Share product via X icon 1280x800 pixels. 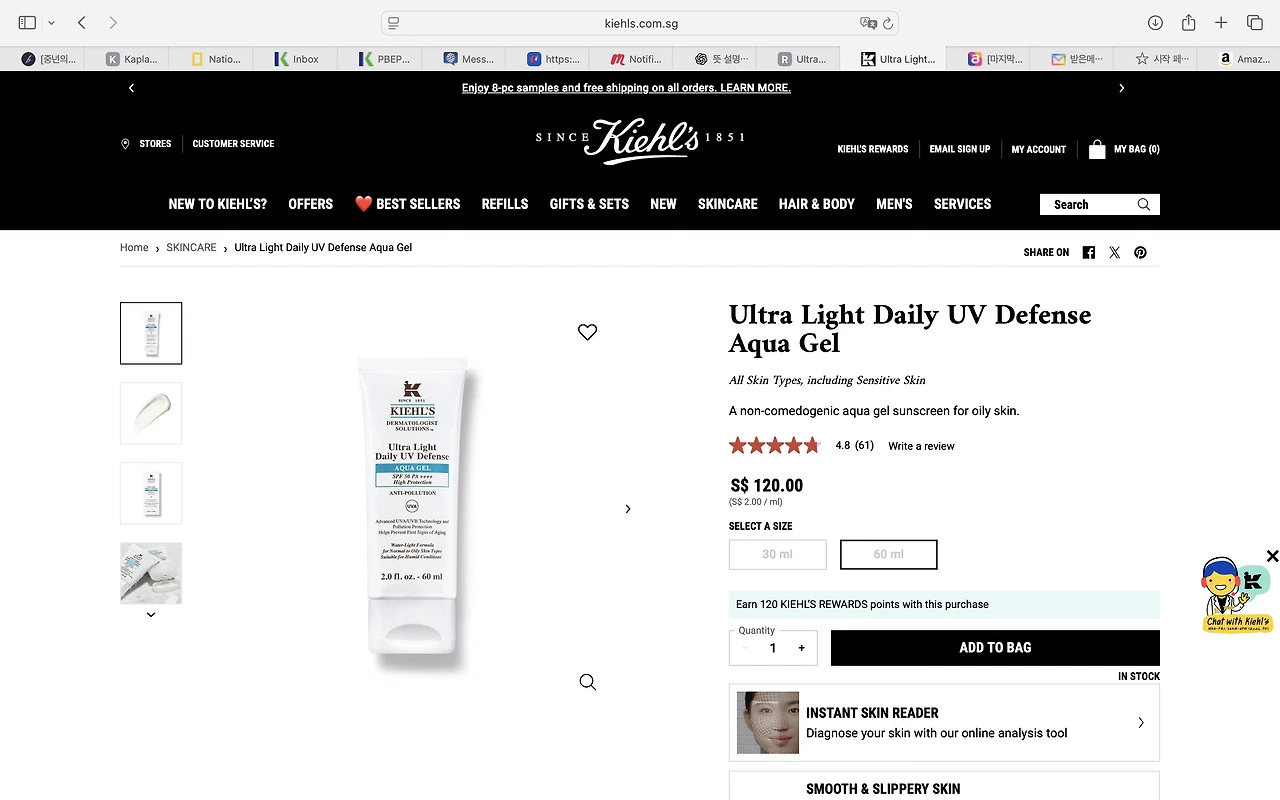(x=1114, y=253)
